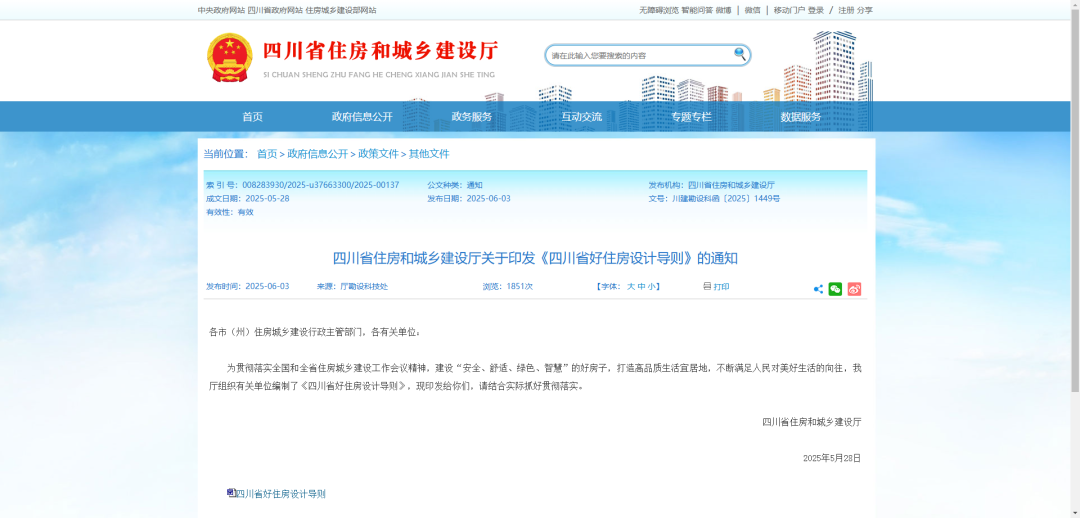Click the 浏览 1851次 view count
This screenshot has height=518, width=1080.
tap(508, 287)
